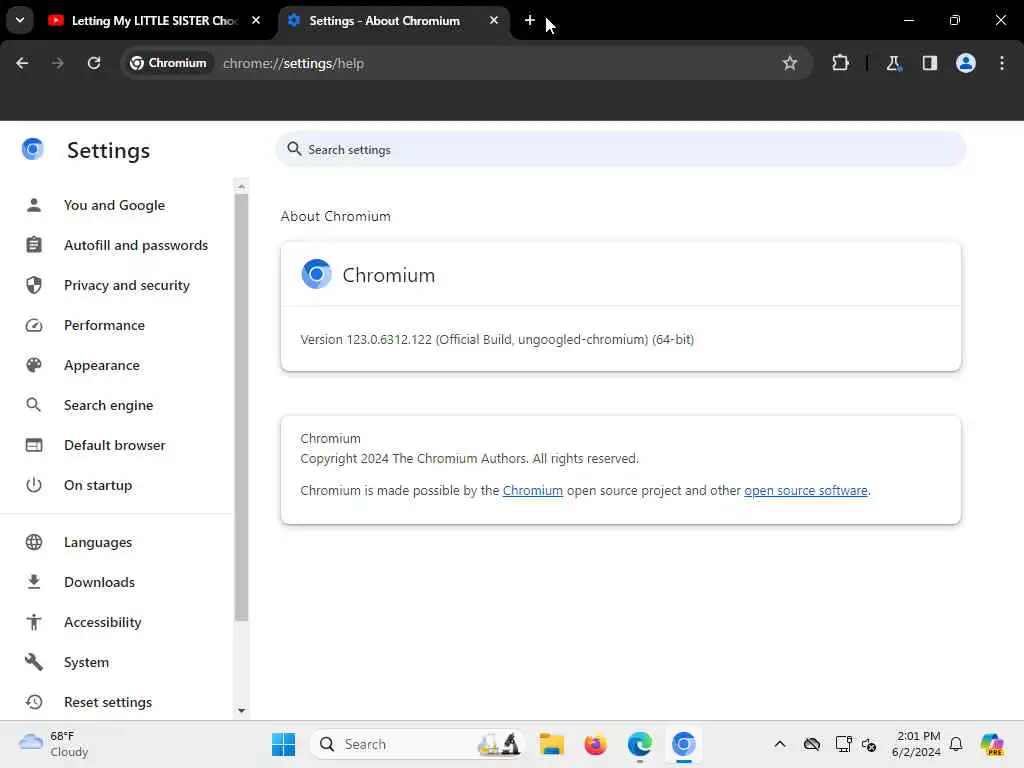Open Default browser settings
The width and height of the screenshot is (1024, 768).
114,445
